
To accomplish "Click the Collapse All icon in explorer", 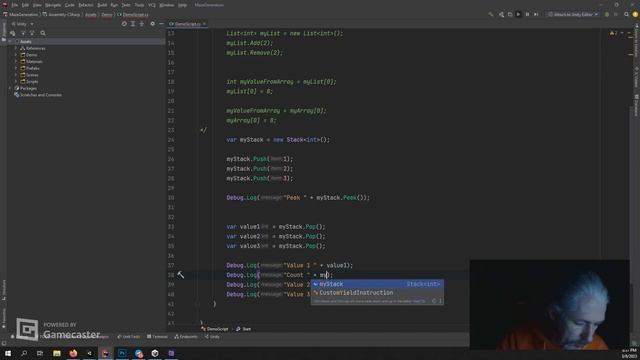I will (x=142, y=24).
